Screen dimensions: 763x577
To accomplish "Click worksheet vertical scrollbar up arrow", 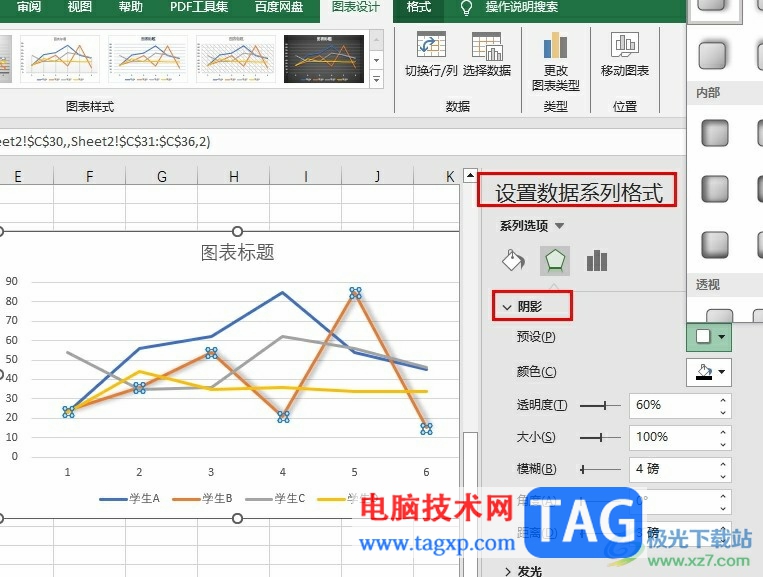I will point(470,175).
